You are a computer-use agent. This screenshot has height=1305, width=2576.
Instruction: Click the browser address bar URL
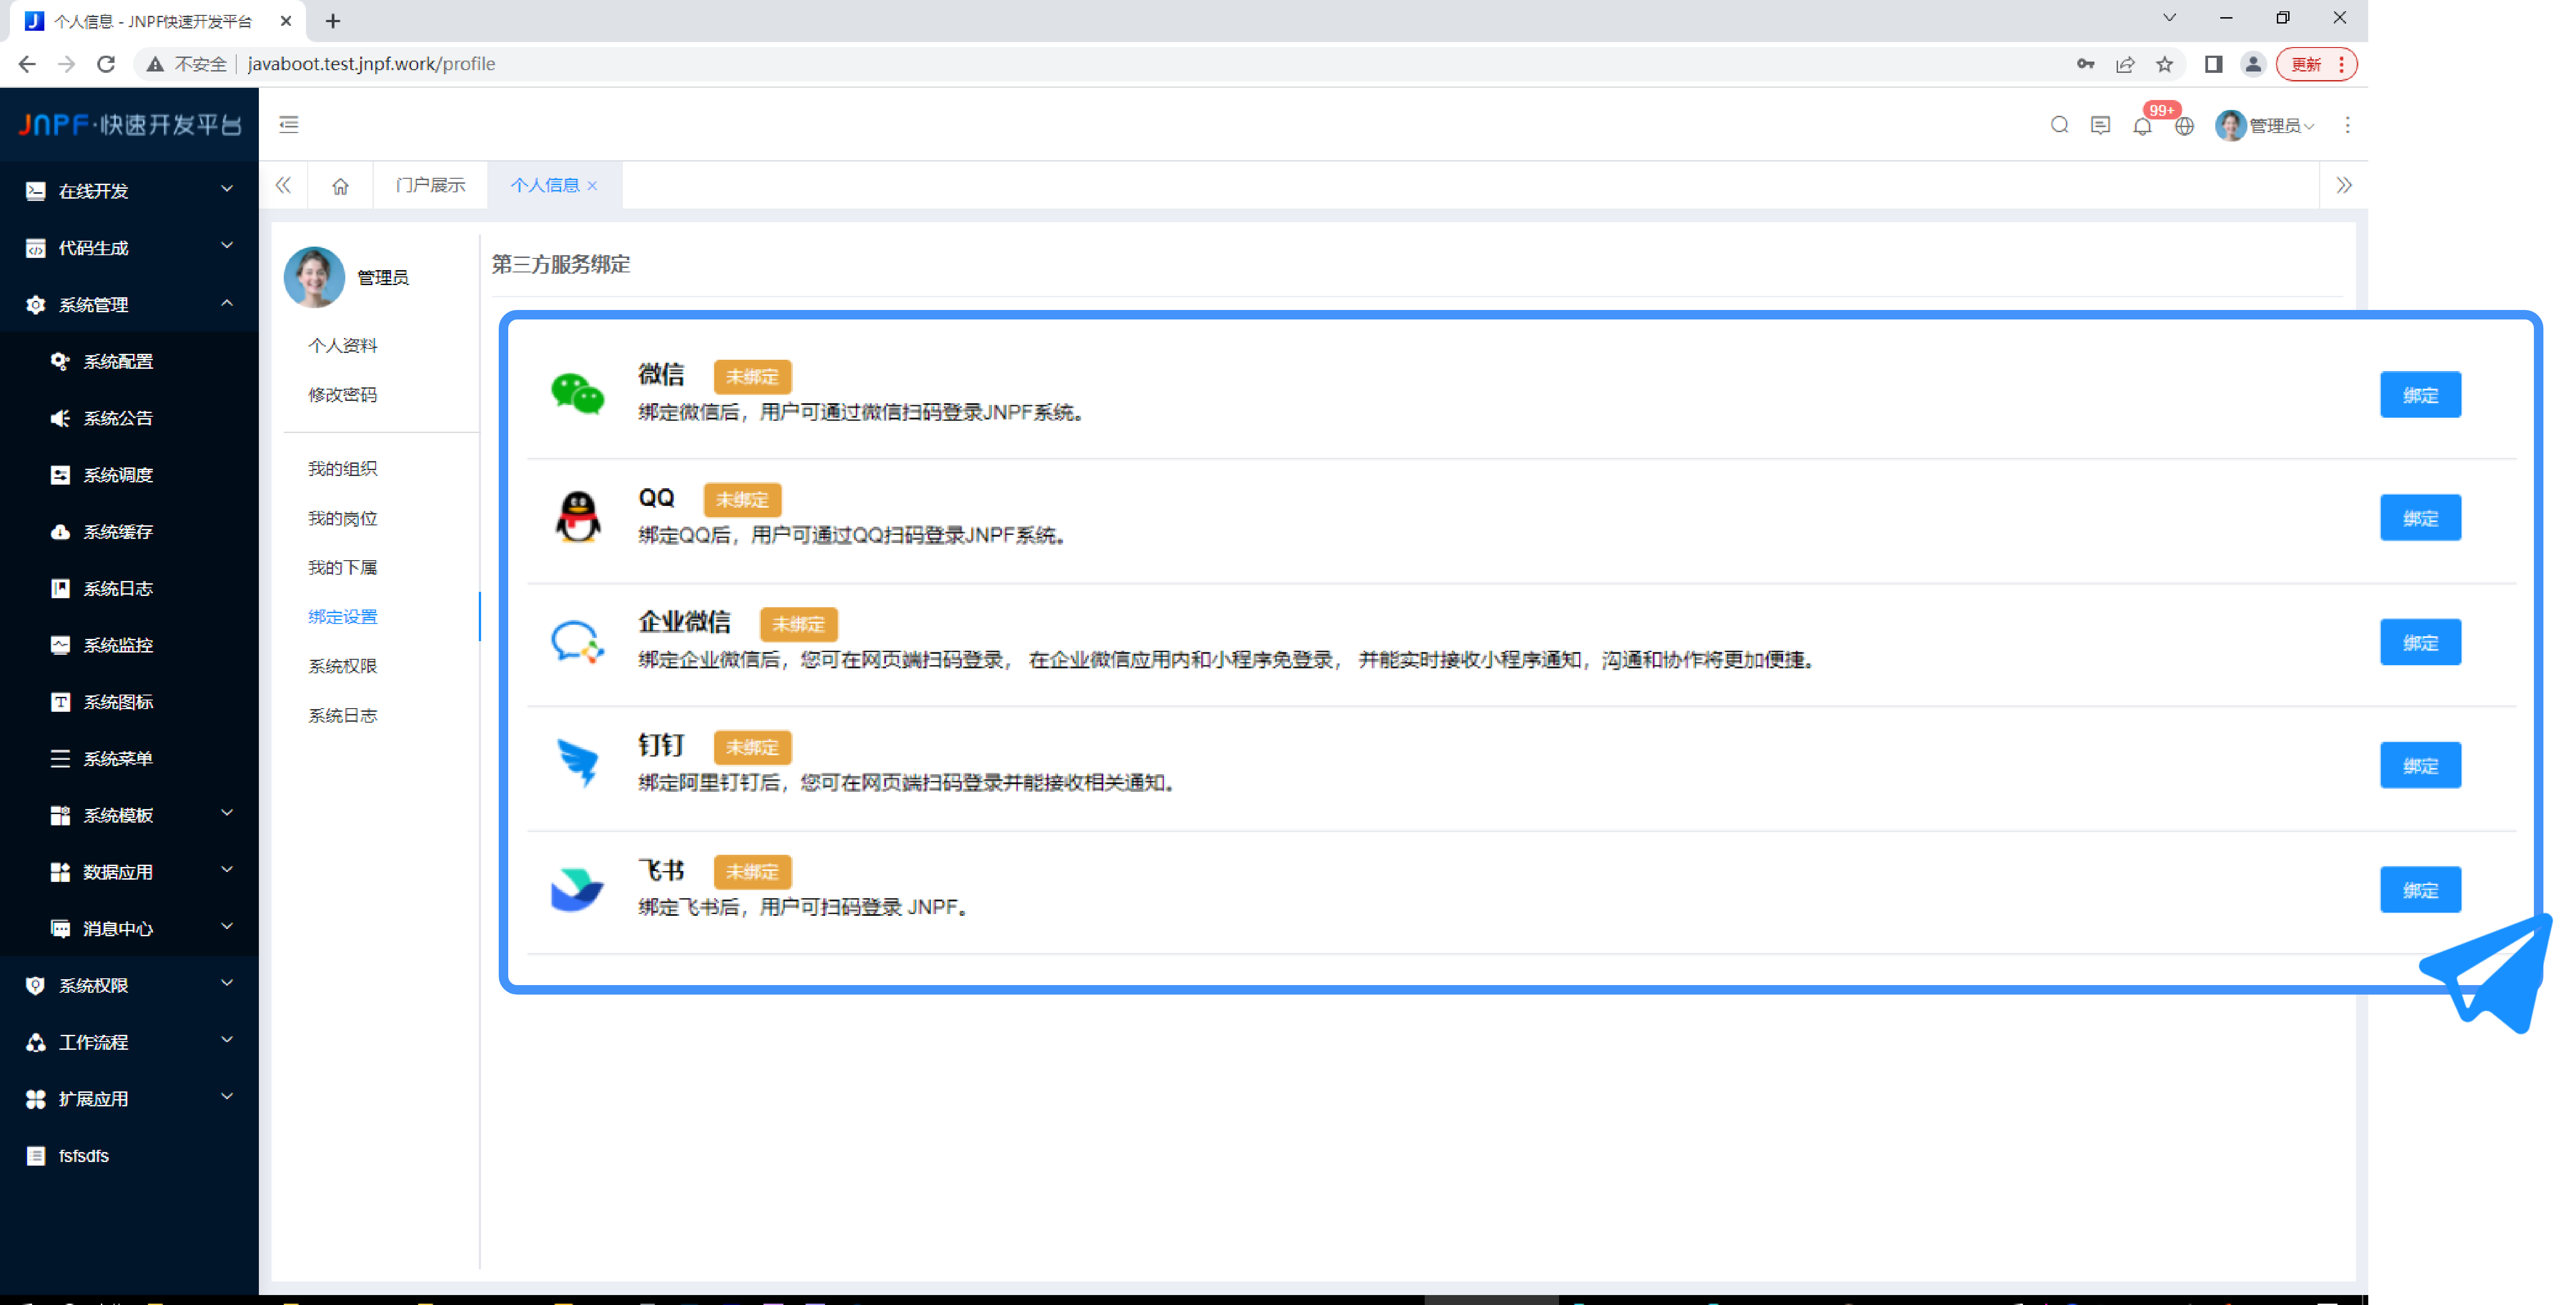(x=371, y=64)
